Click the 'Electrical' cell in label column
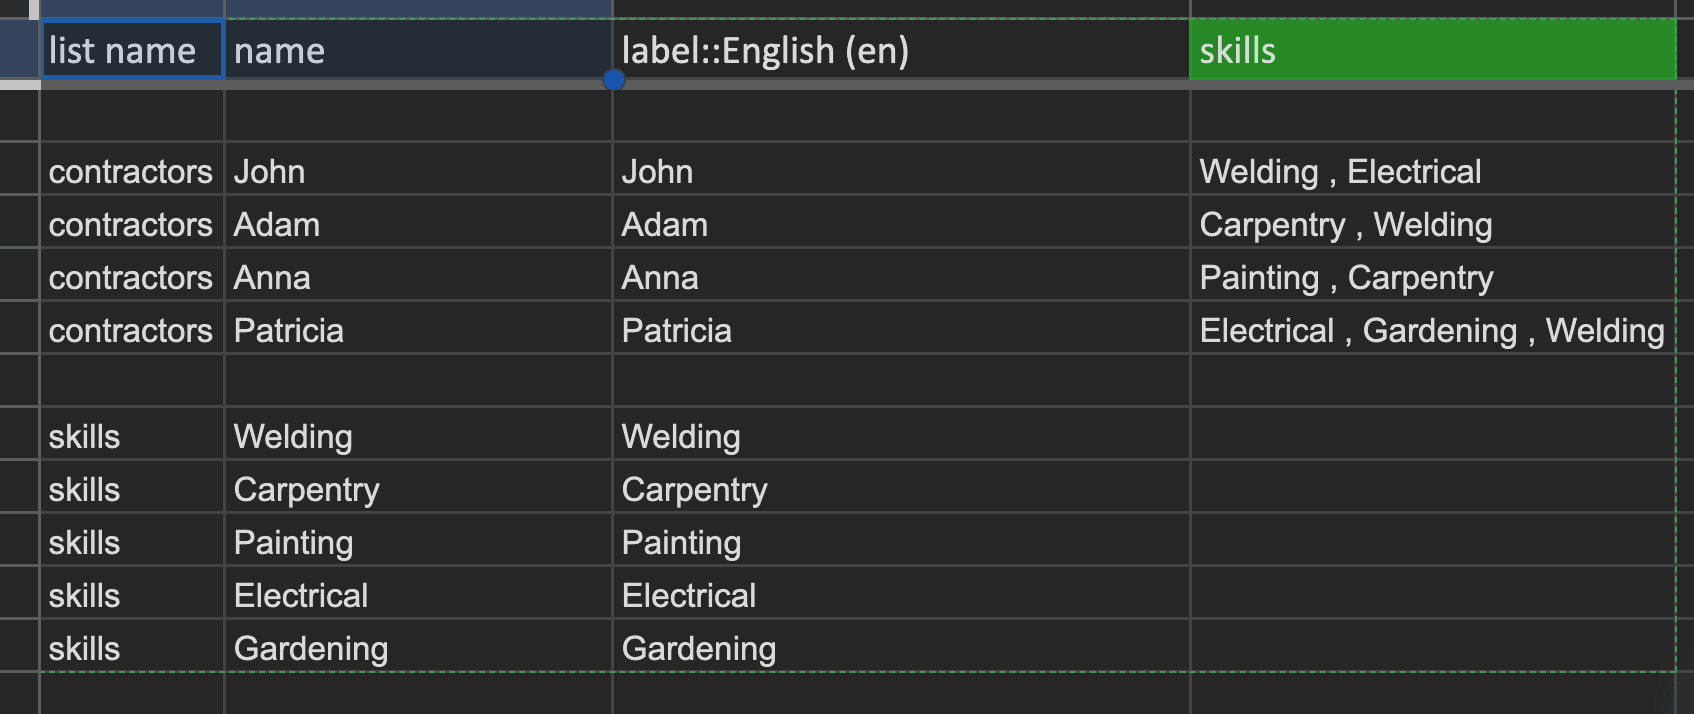 901,593
